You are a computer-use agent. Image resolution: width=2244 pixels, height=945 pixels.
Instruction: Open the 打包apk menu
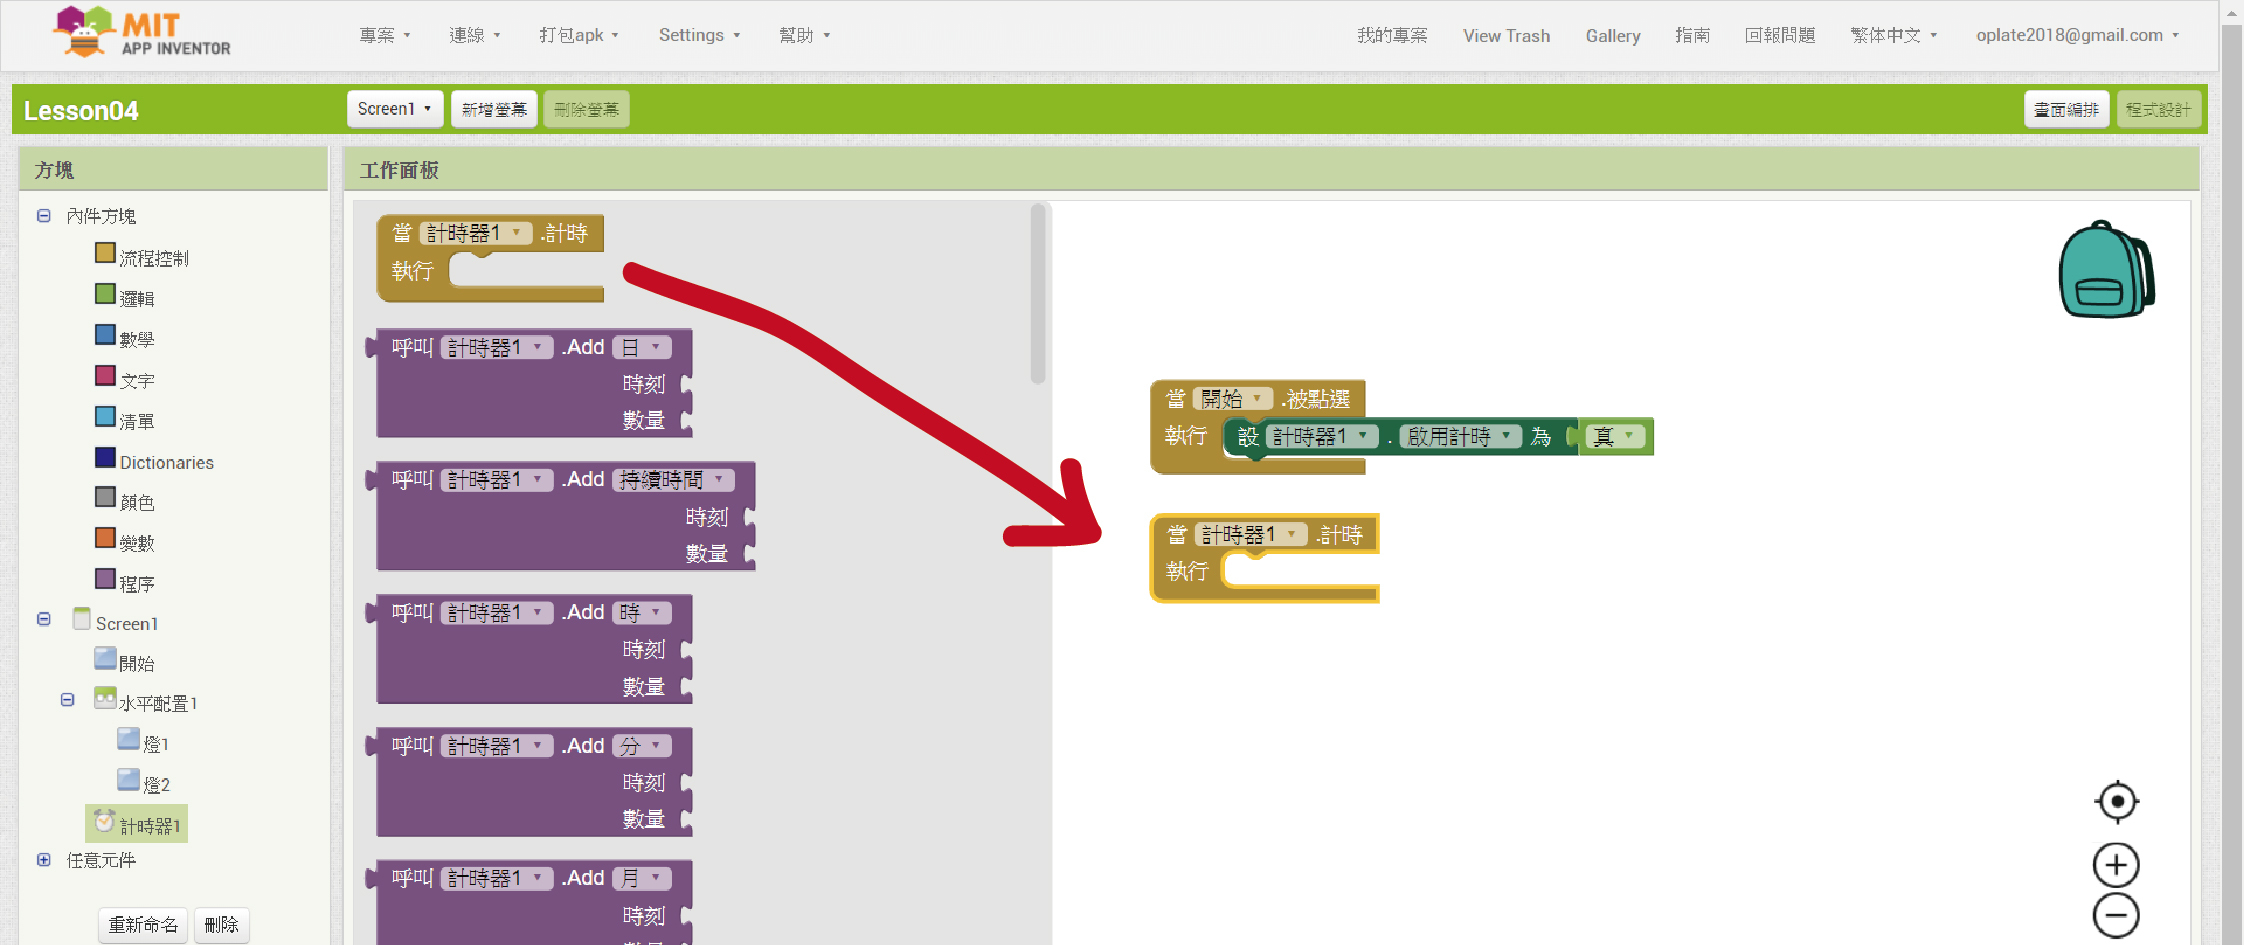pyautogui.click(x=579, y=35)
